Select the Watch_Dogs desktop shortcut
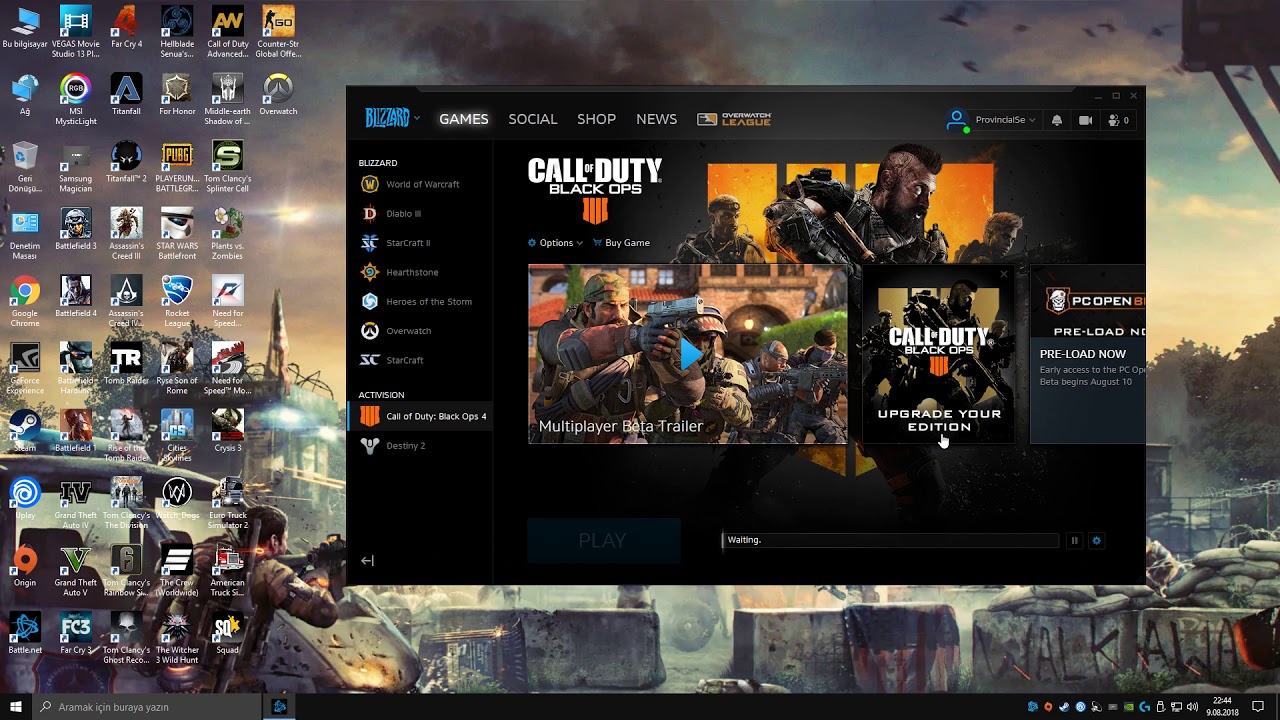This screenshot has width=1280, height=720. pos(177,499)
